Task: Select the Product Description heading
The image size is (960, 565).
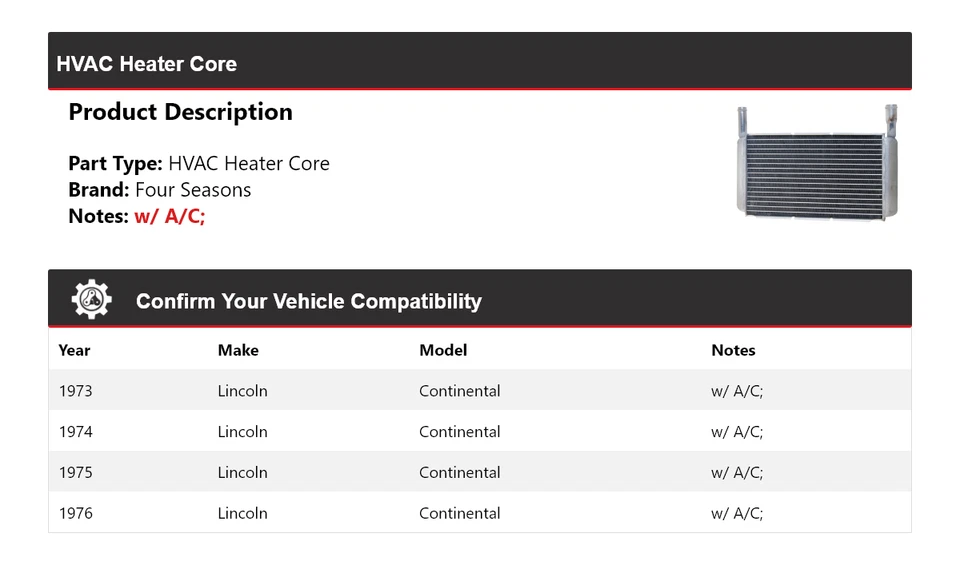Action: click(180, 112)
